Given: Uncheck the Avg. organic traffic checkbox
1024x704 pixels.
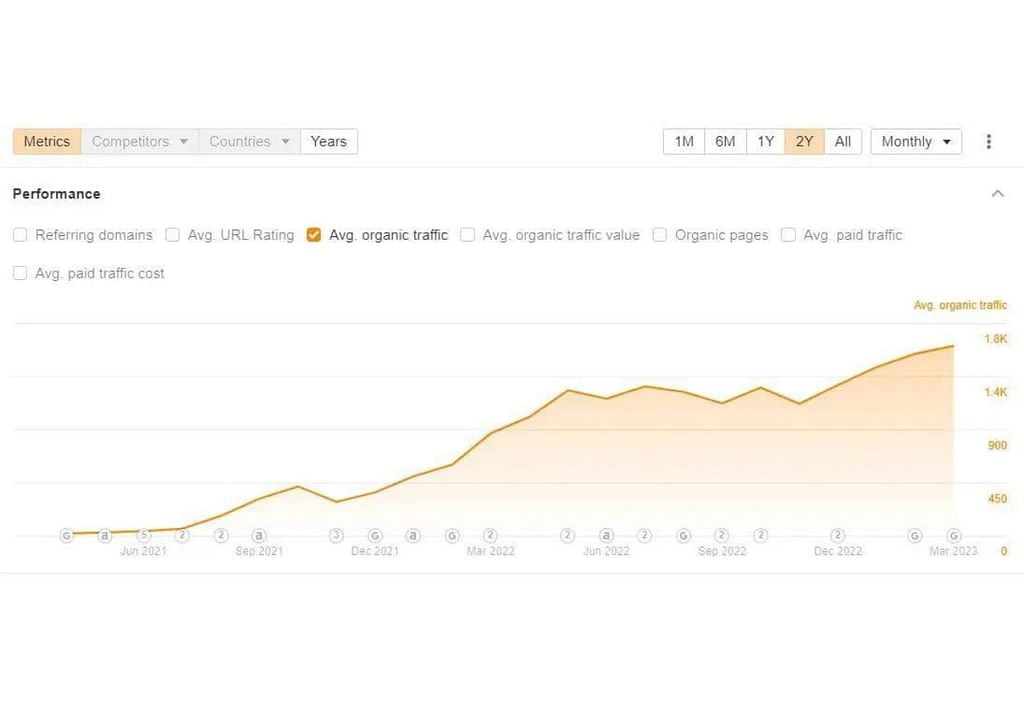Looking at the screenshot, I should [x=314, y=235].
